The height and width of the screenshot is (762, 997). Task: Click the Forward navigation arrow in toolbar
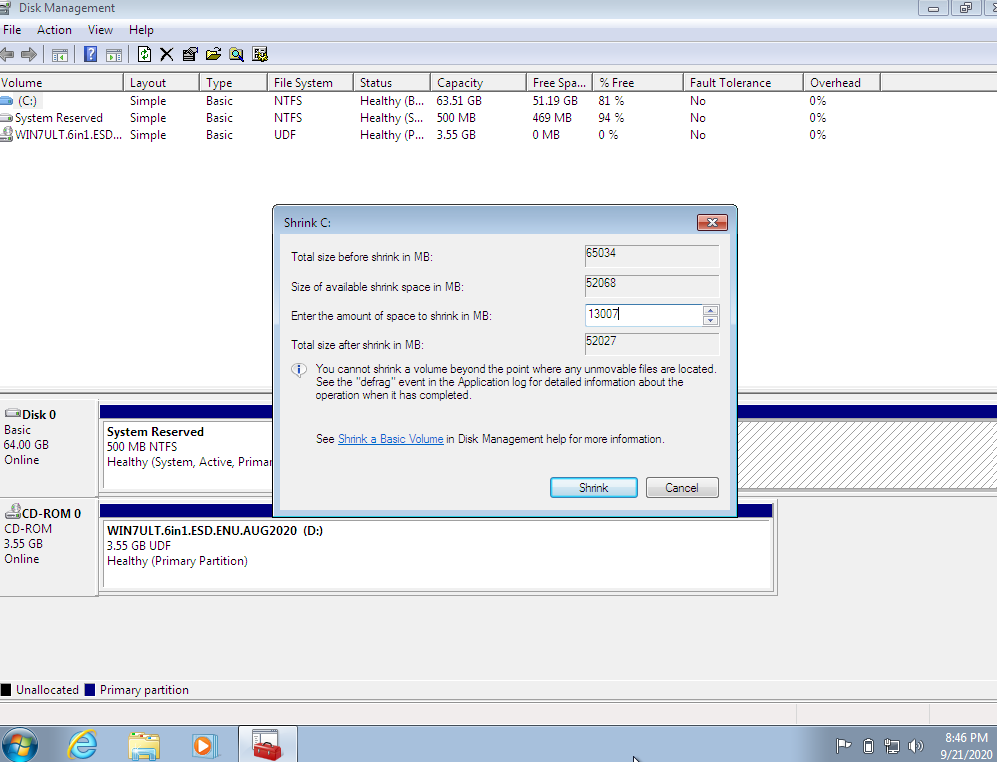(28, 55)
